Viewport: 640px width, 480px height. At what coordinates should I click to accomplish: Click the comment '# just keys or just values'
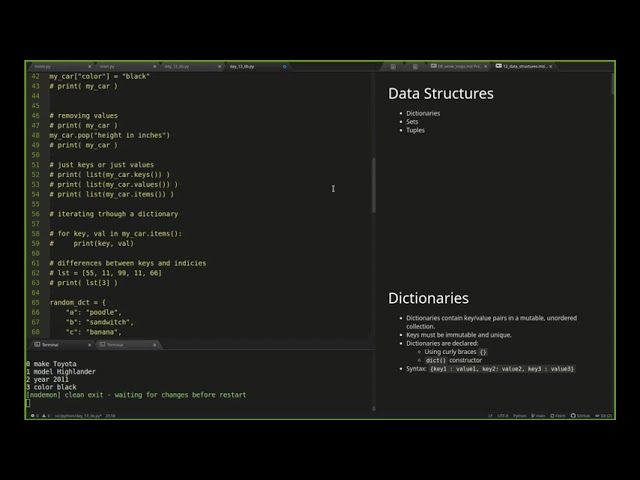(x=102, y=165)
